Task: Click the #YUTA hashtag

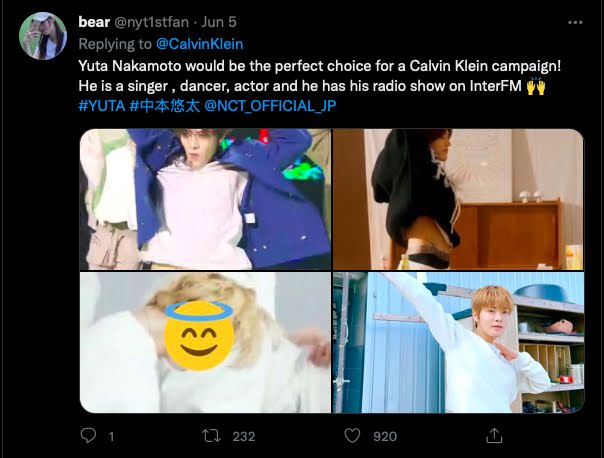Action: 101,105
